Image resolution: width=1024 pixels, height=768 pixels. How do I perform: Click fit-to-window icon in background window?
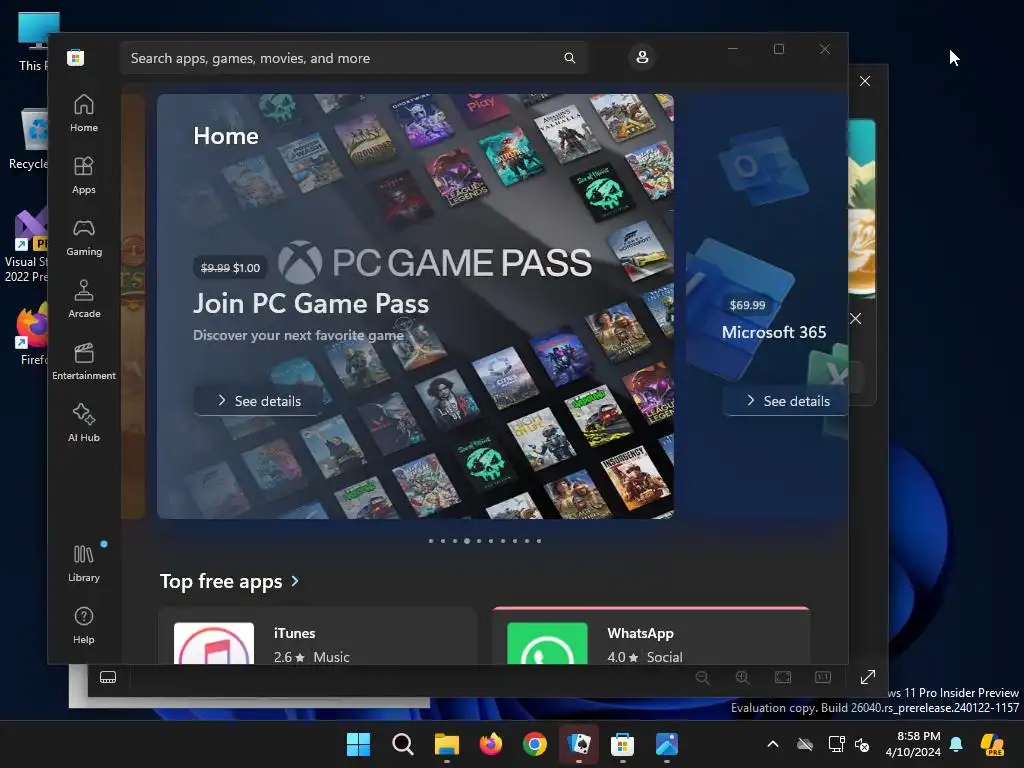coord(783,677)
